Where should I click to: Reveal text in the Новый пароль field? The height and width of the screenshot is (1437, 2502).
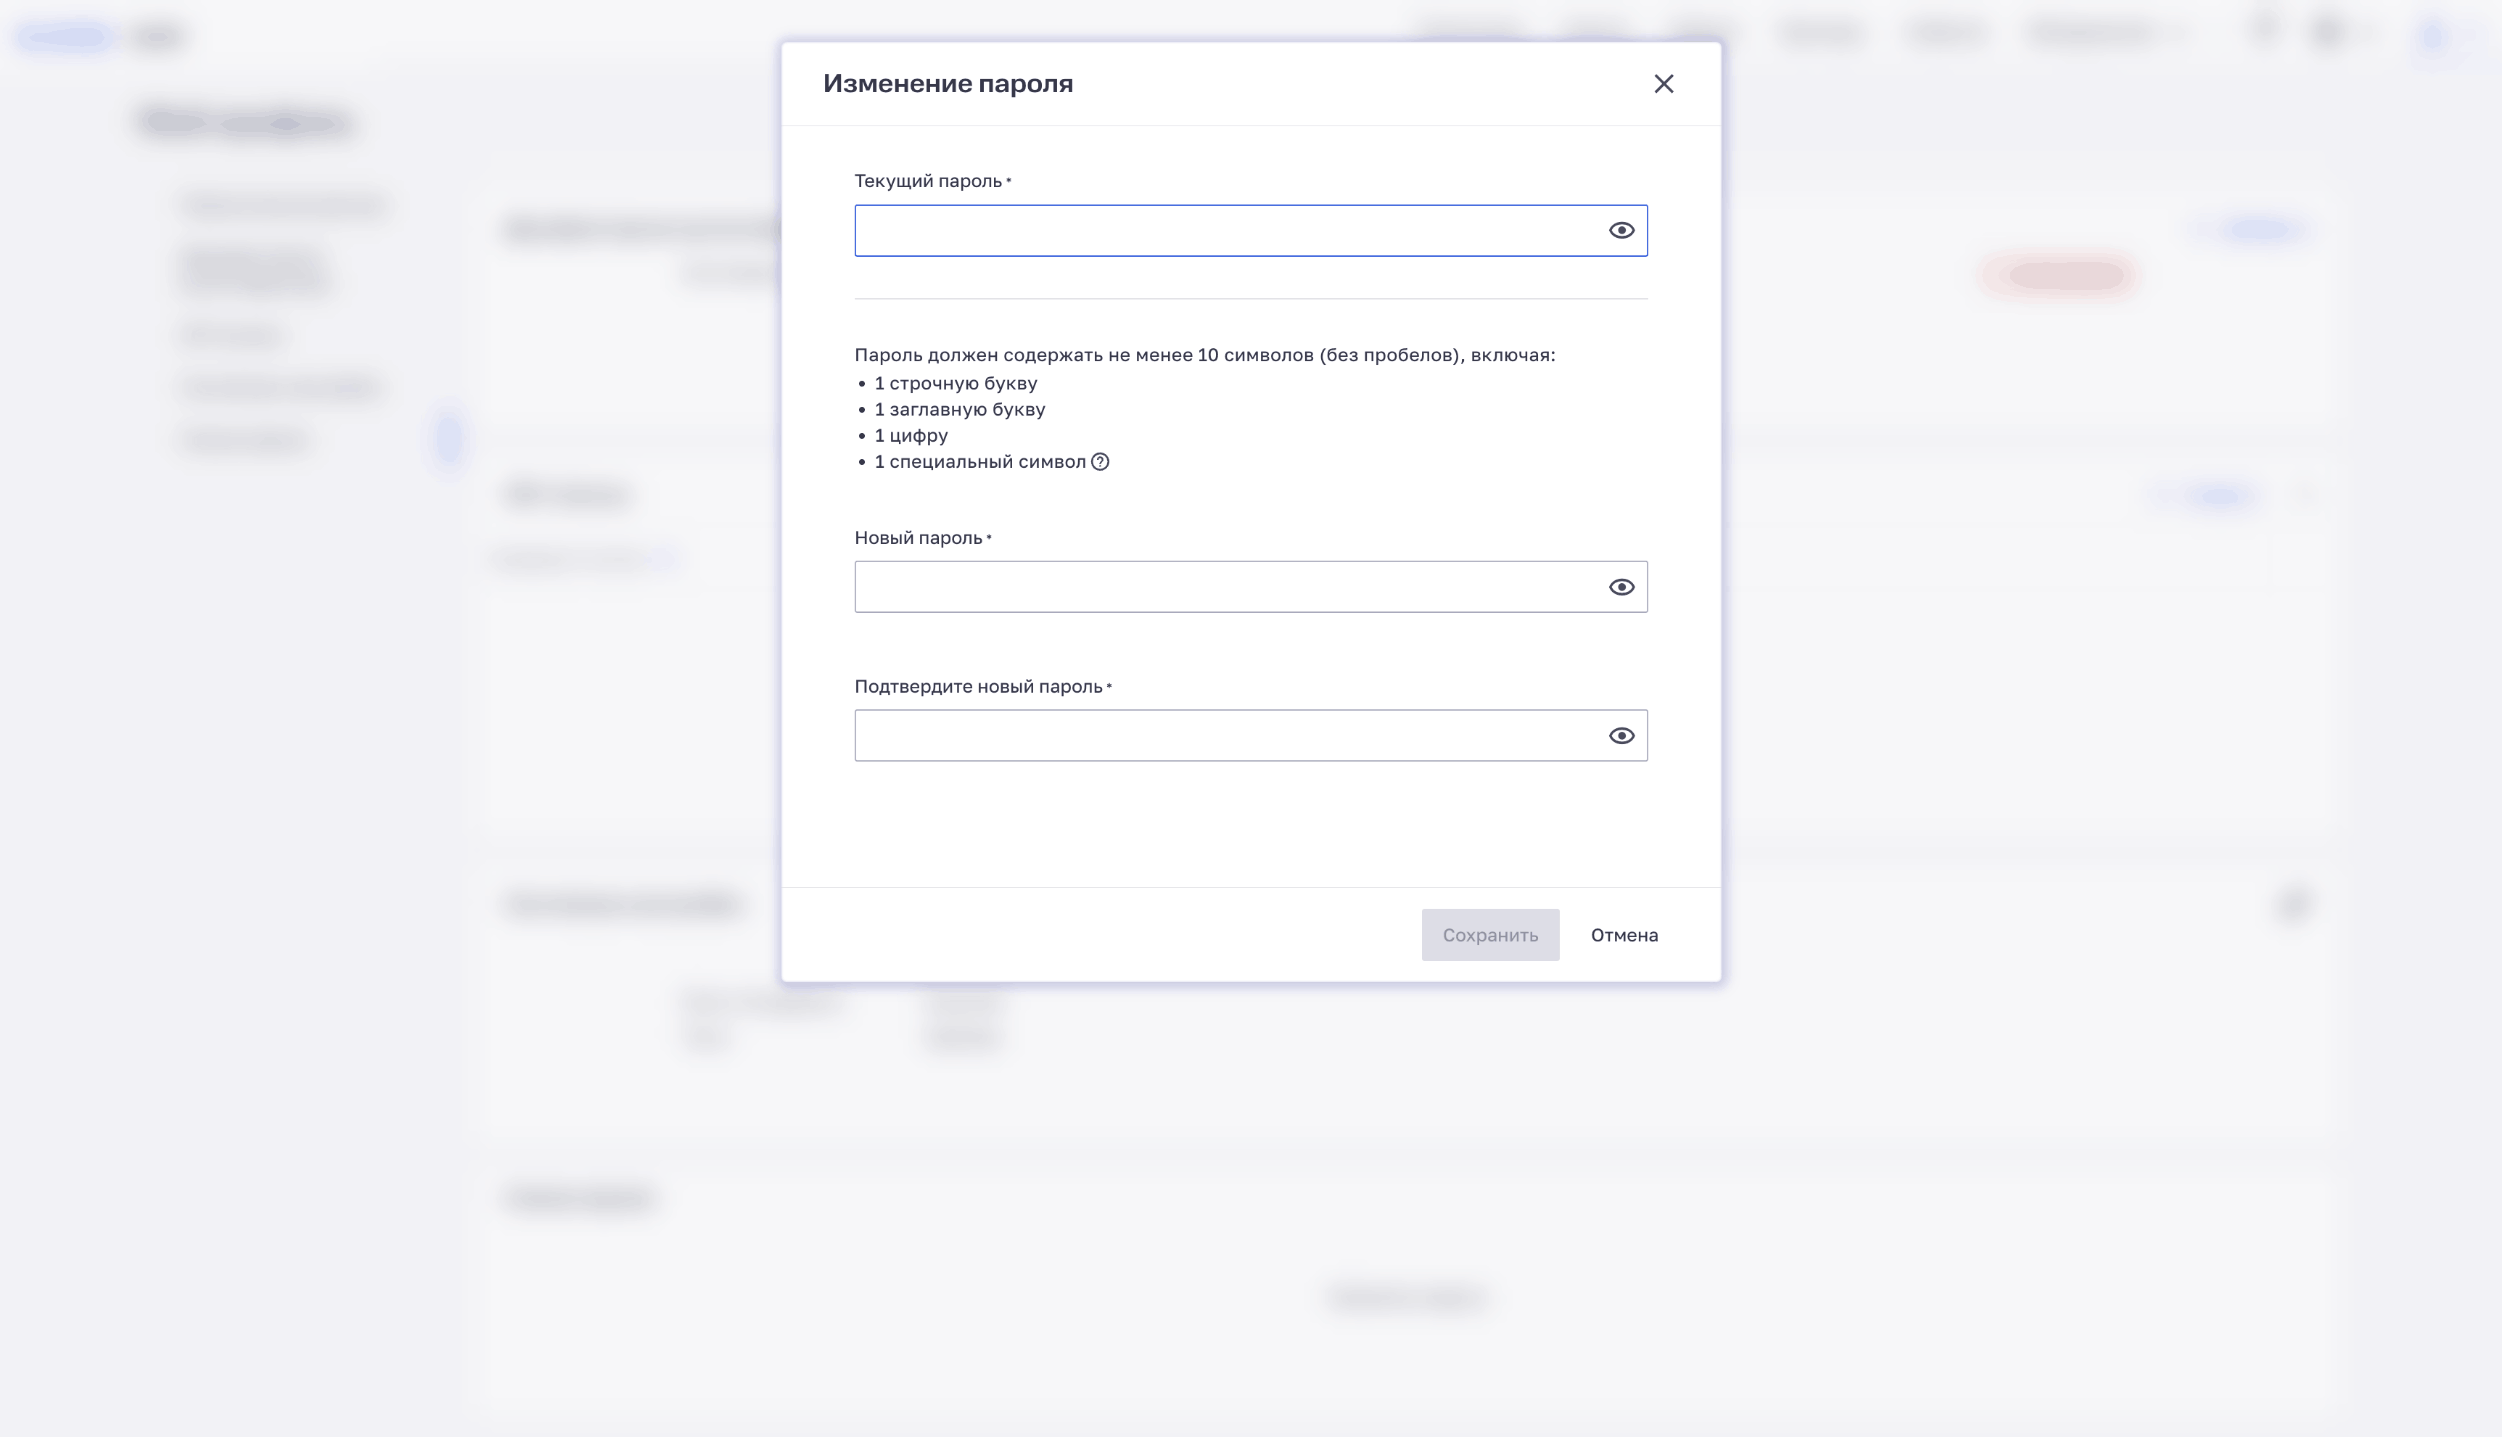point(1621,587)
